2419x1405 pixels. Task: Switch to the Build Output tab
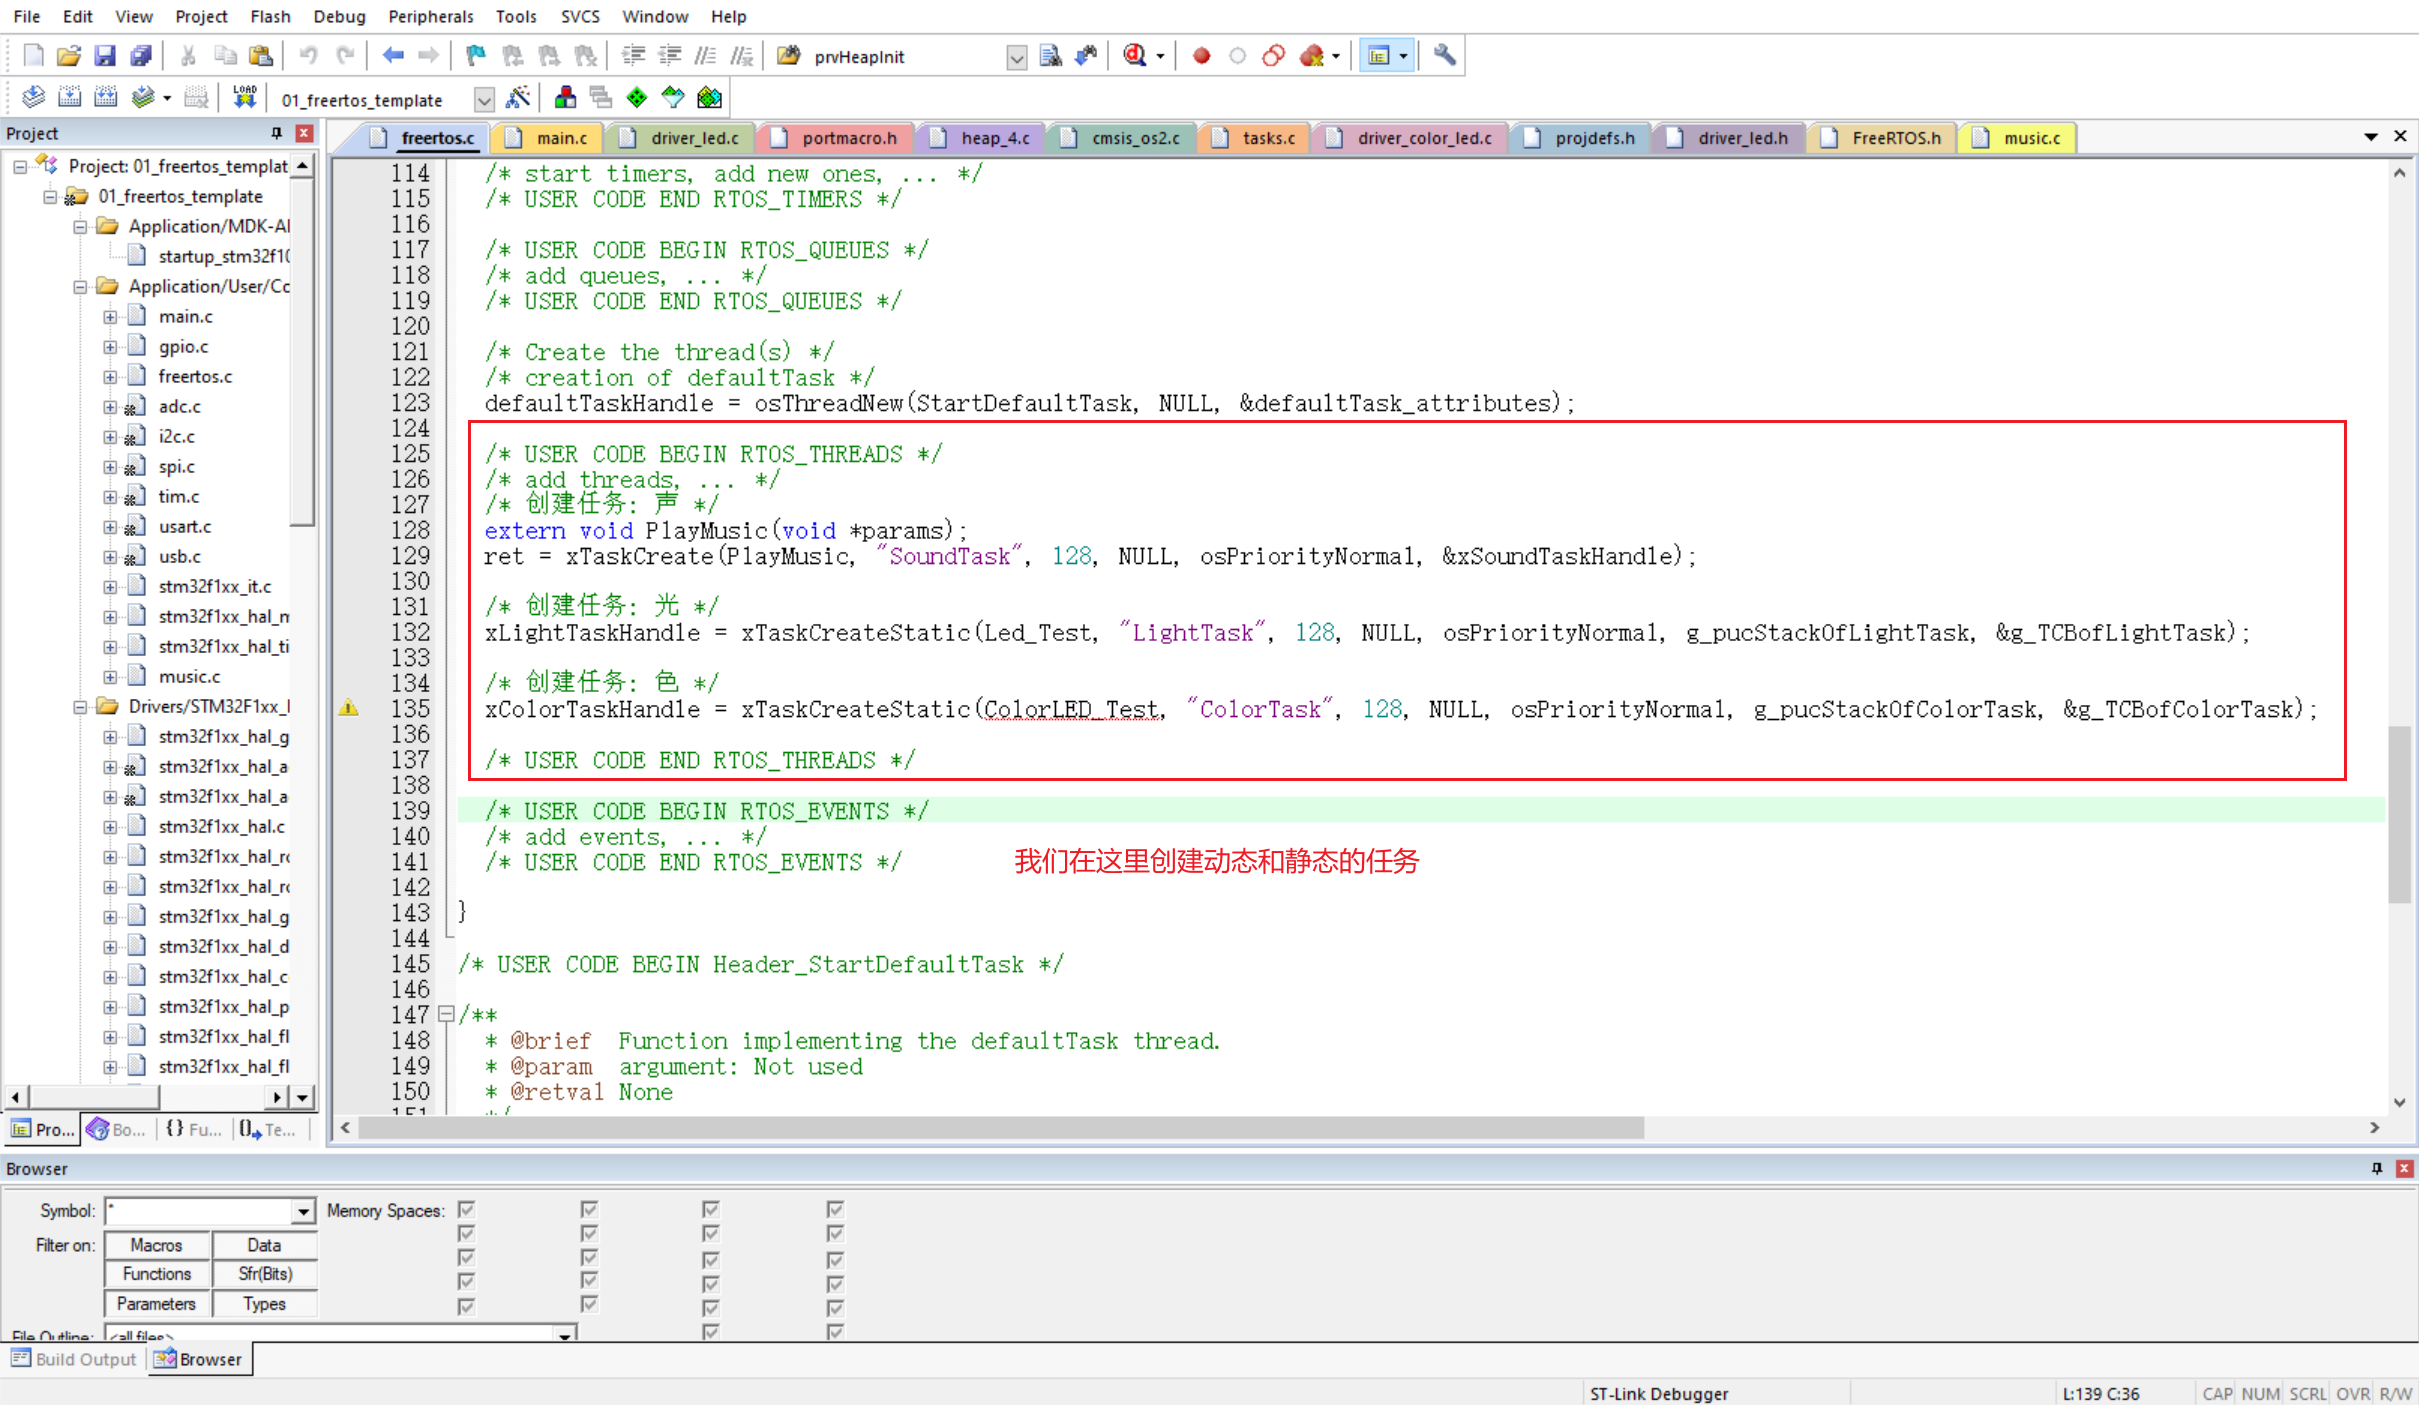(x=73, y=1359)
